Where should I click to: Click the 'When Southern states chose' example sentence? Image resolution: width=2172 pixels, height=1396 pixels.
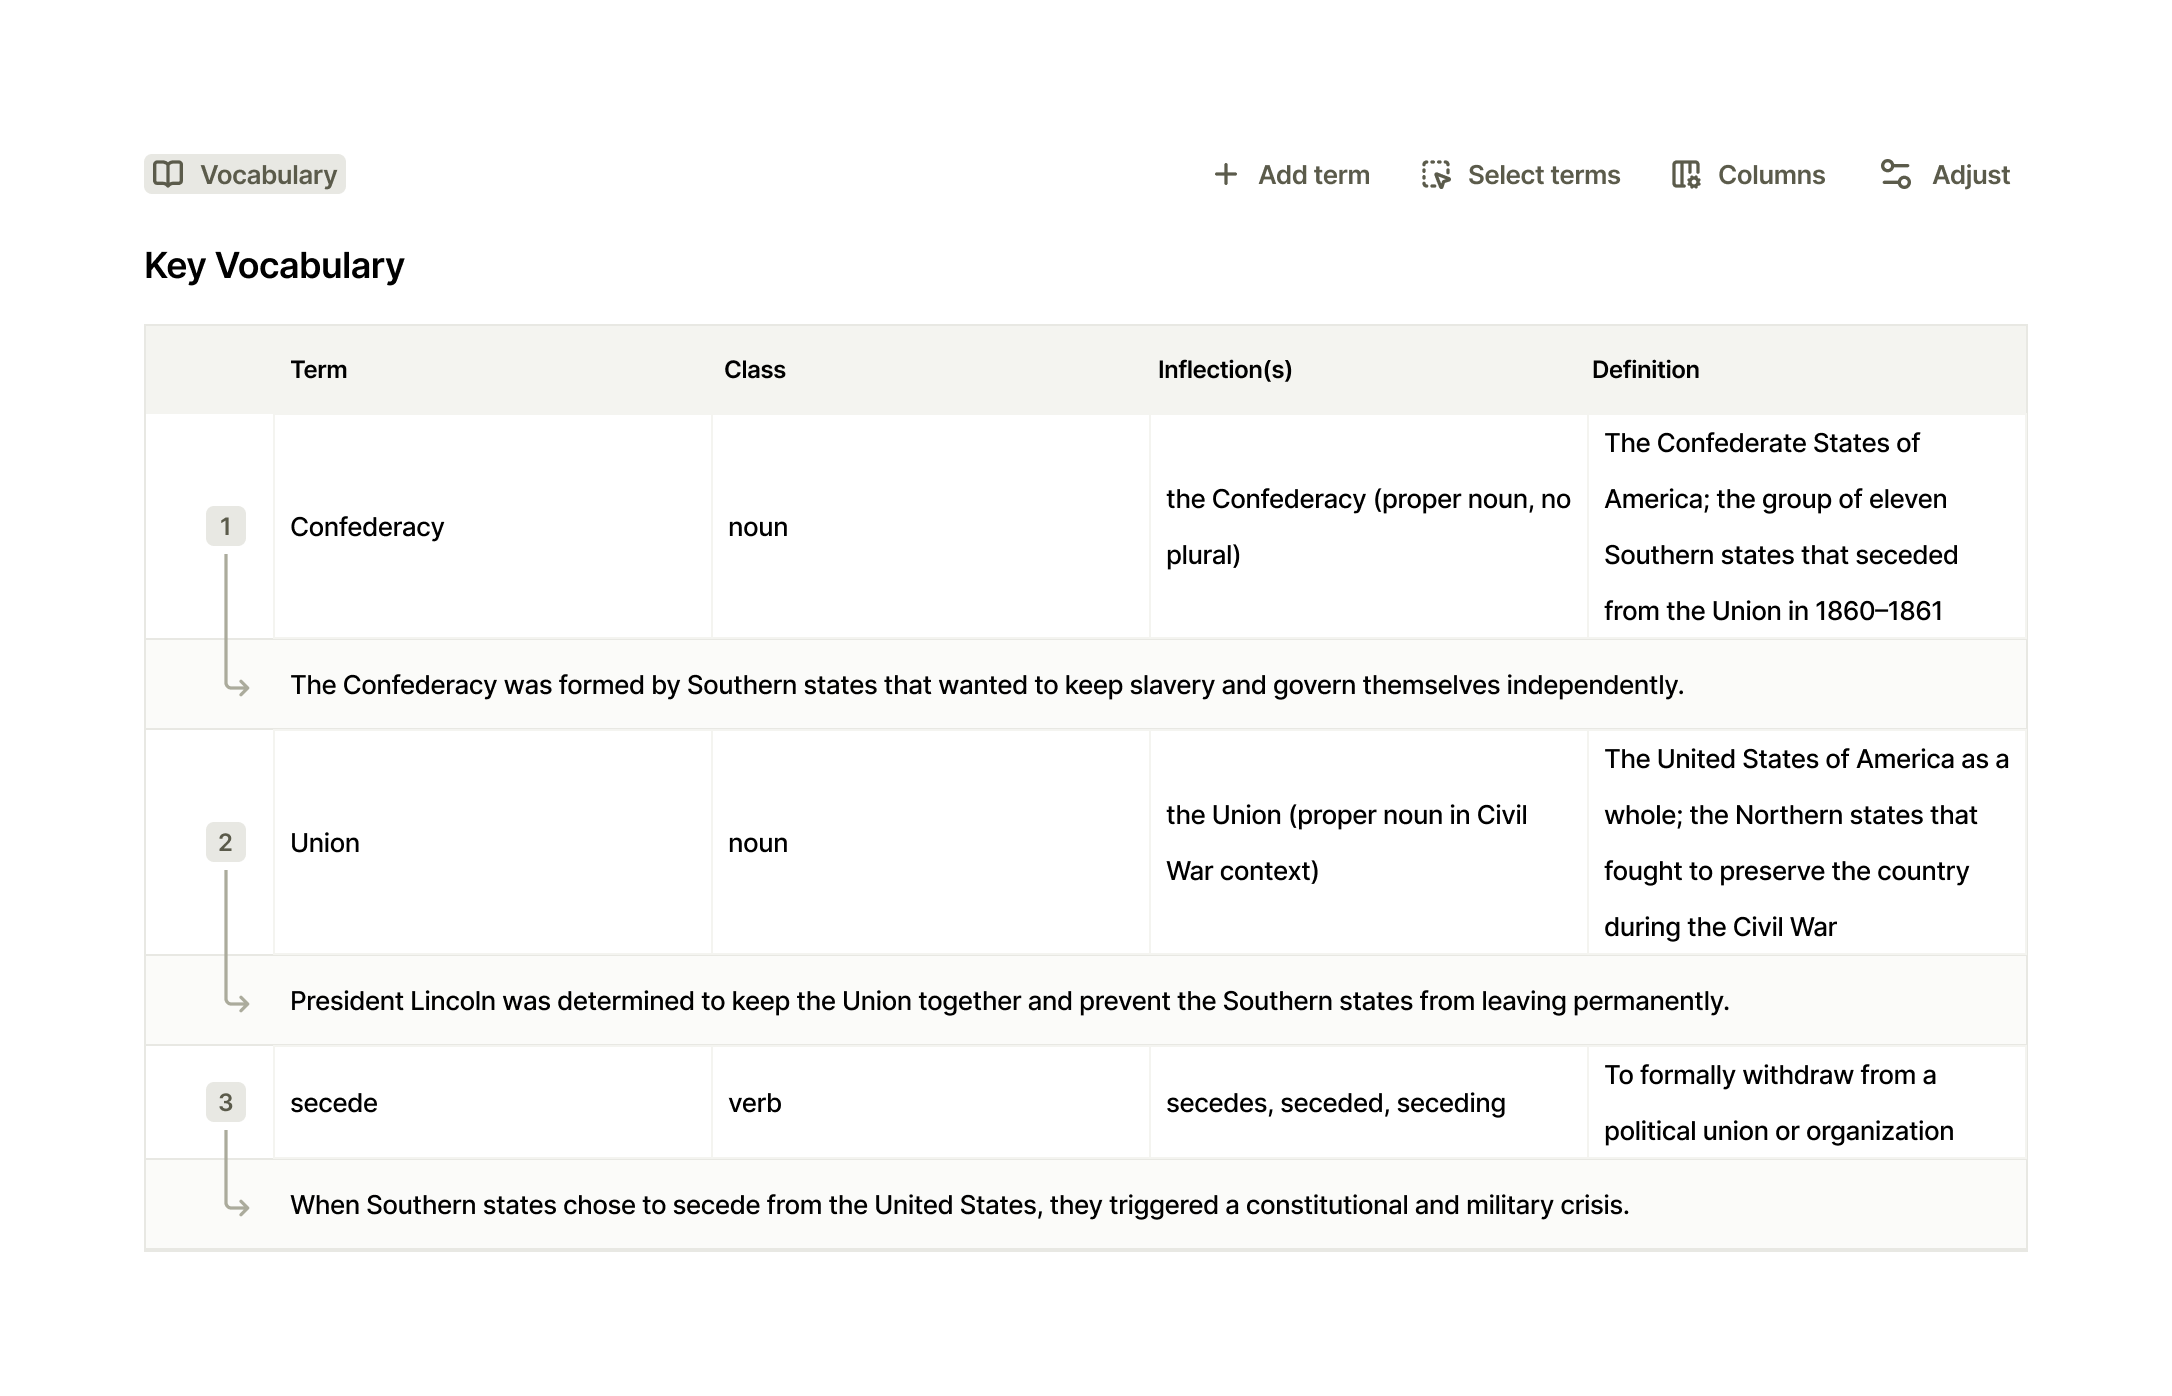pos(960,1205)
